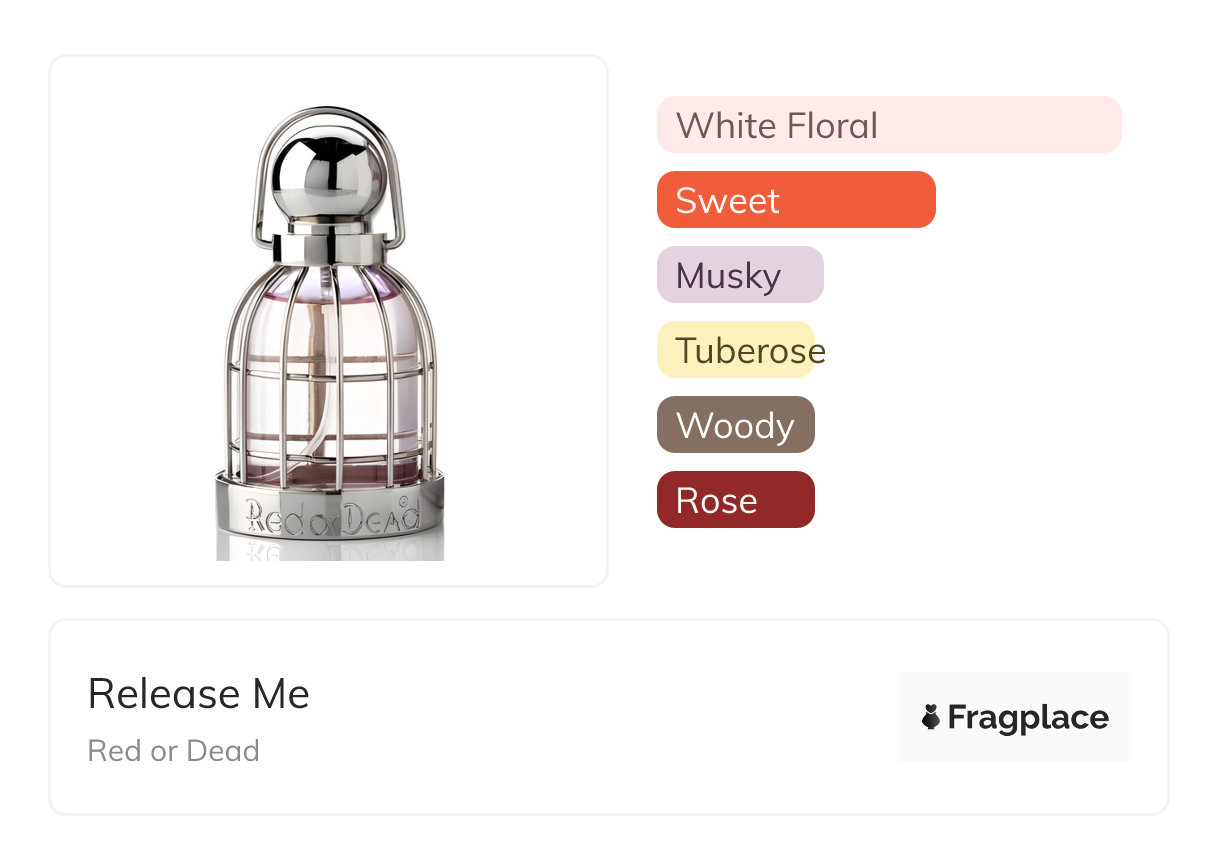Select the brown Woody accord bar
The image size is (1218, 864).
click(x=735, y=425)
